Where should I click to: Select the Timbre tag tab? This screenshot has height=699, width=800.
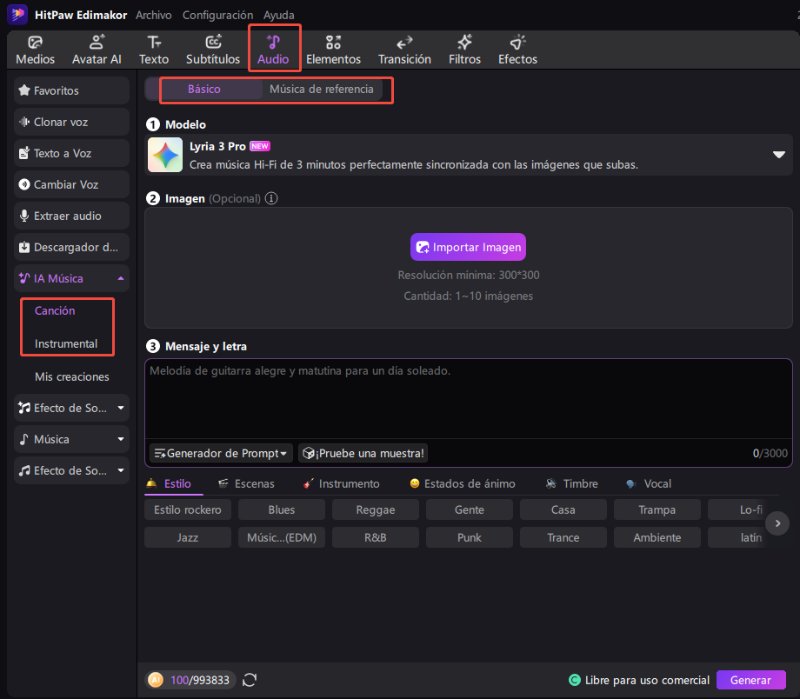tap(572, 484)
